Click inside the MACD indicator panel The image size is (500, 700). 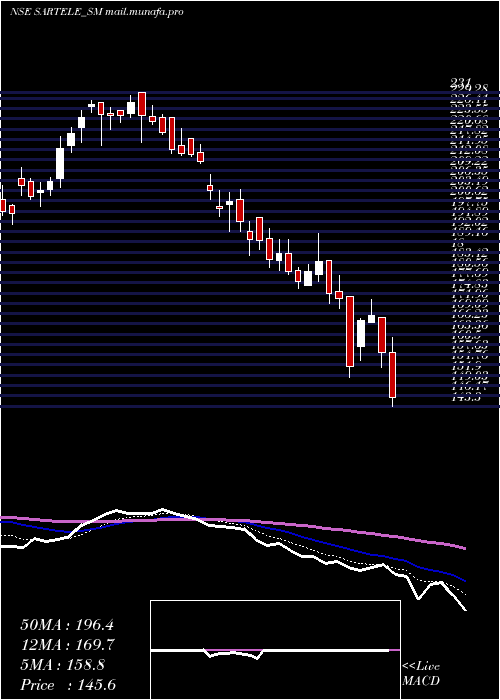275,650
